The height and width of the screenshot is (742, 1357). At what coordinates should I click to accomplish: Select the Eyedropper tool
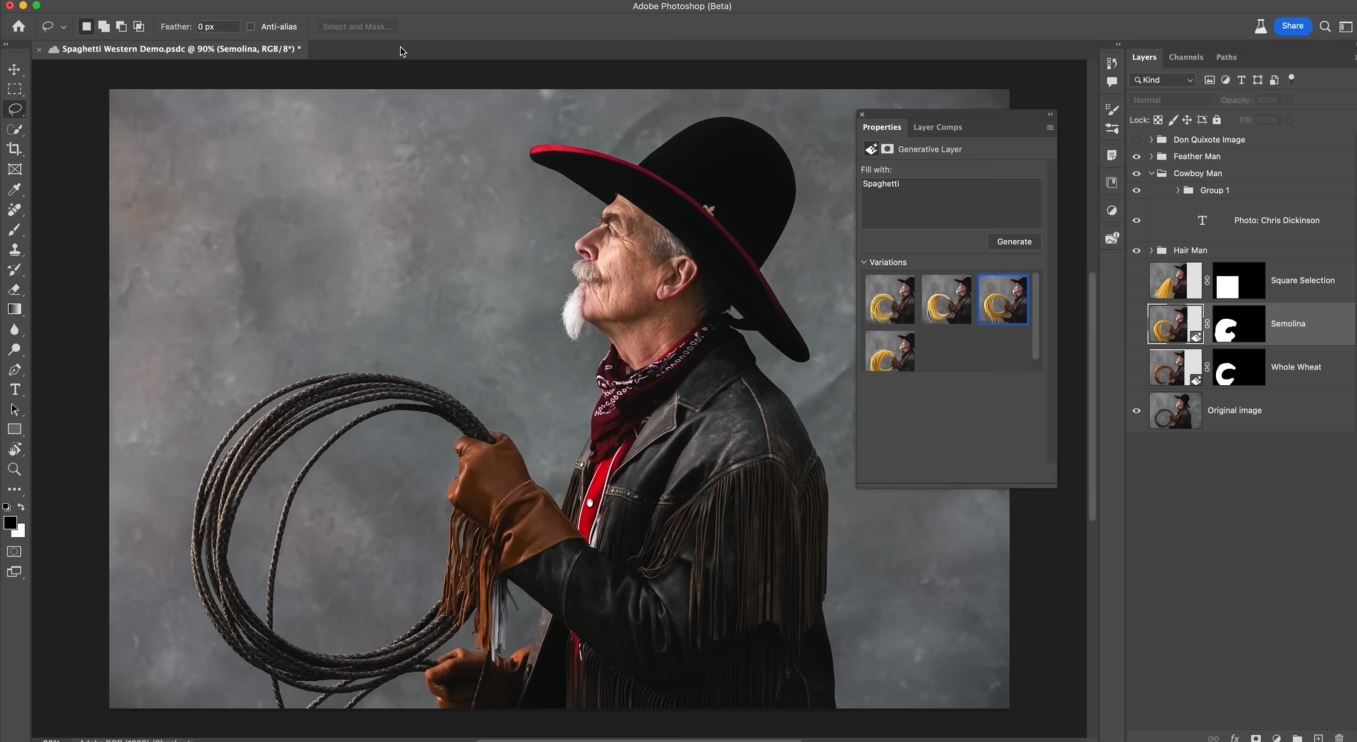pyautogui.click(x=14, y=189)
